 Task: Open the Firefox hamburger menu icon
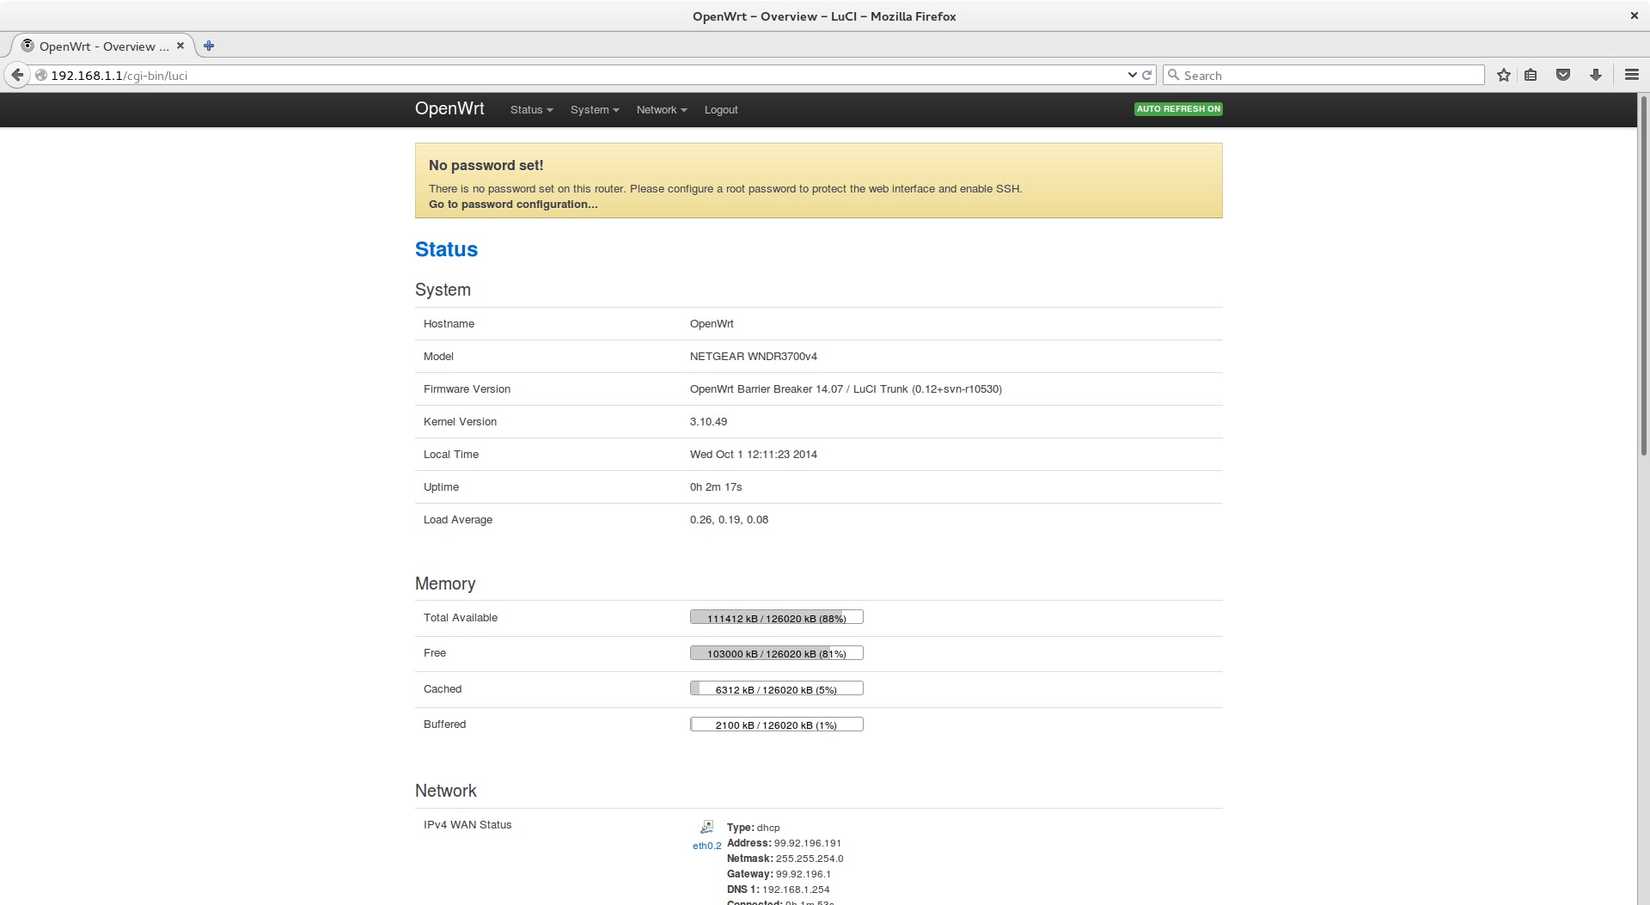(1632, 74)
